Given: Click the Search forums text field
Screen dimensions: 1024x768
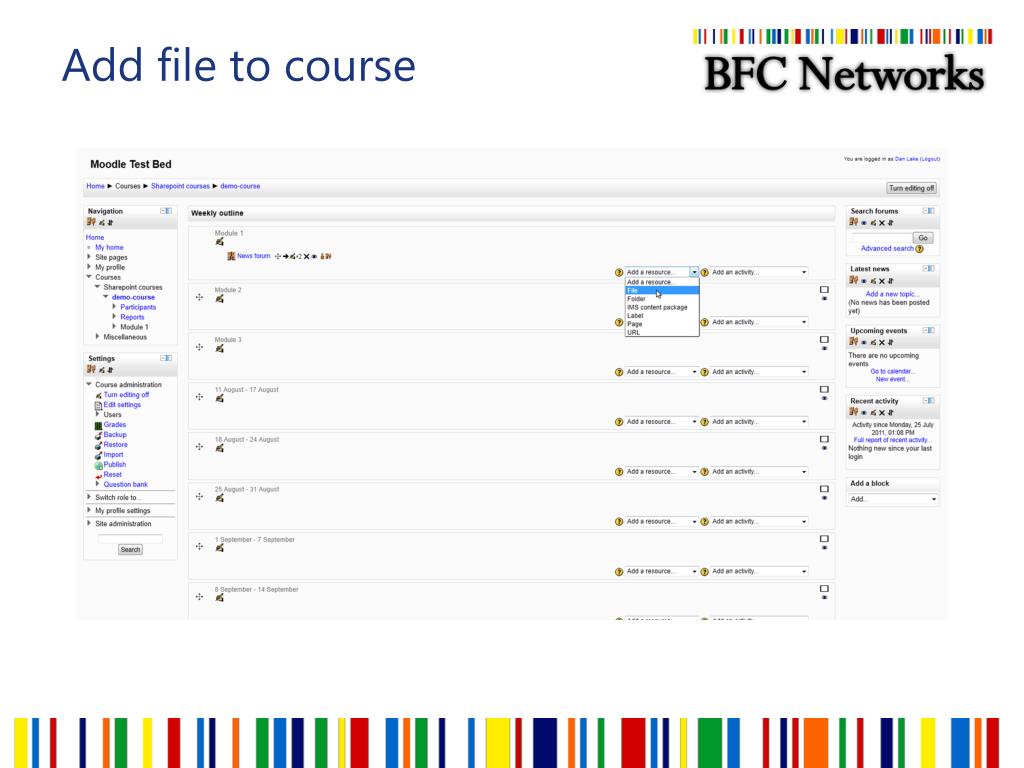Looking at the screenshot, I should tap(881, 238).
